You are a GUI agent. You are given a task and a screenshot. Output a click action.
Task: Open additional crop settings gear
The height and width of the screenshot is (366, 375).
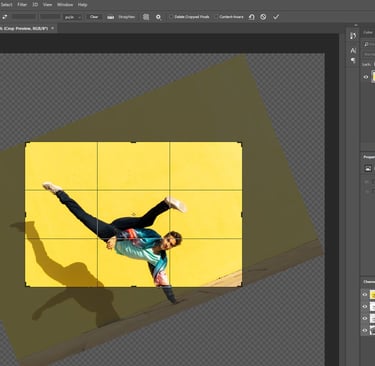point(159,17)
